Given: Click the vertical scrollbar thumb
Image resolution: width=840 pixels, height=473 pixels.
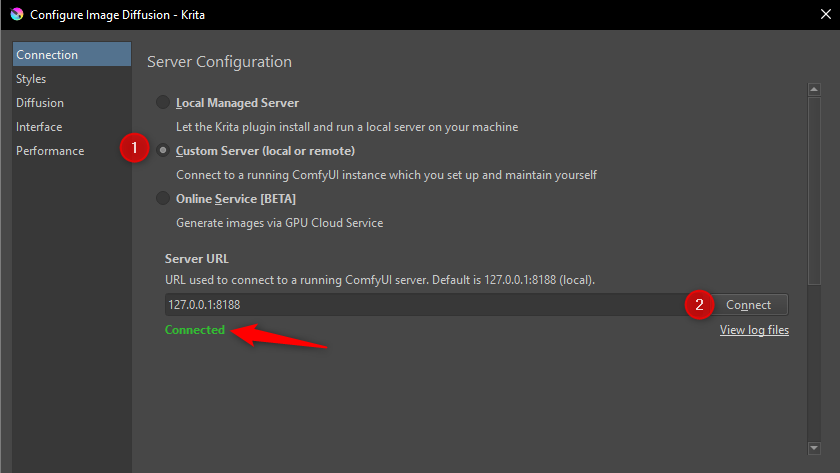Looking at the screenshot, I should click(814, 190).
